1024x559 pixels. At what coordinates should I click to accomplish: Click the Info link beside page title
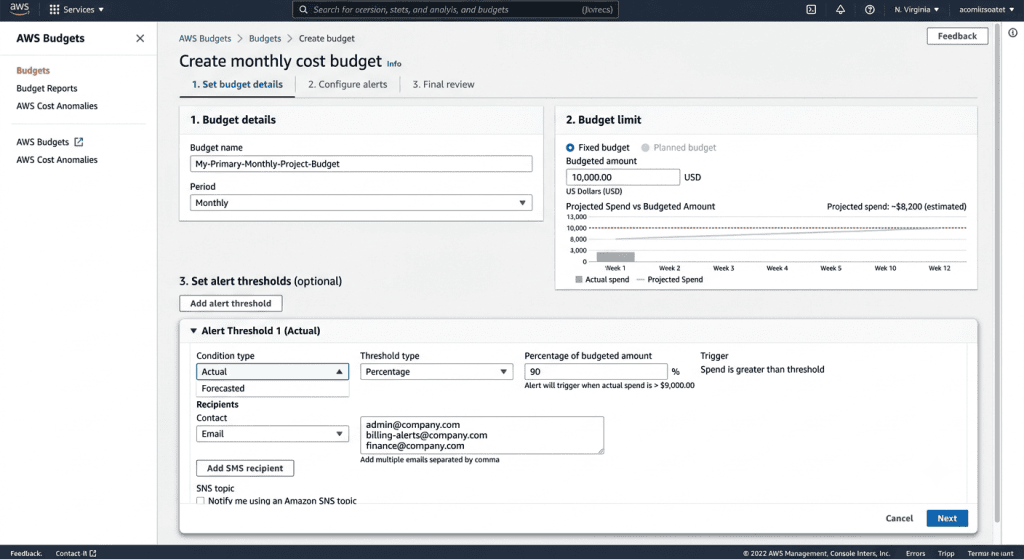[x=394, y=64]
